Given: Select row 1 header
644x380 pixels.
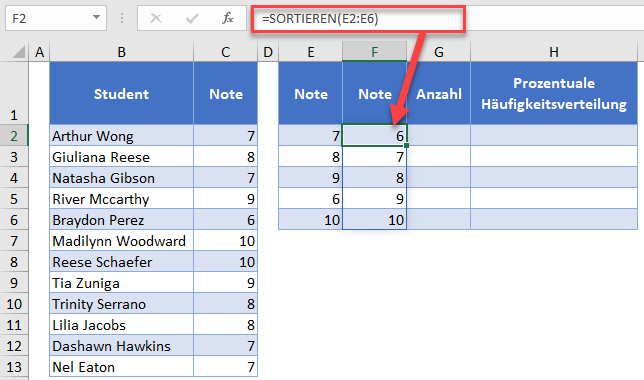Looking at the screenshot, I should click(14, 93).
